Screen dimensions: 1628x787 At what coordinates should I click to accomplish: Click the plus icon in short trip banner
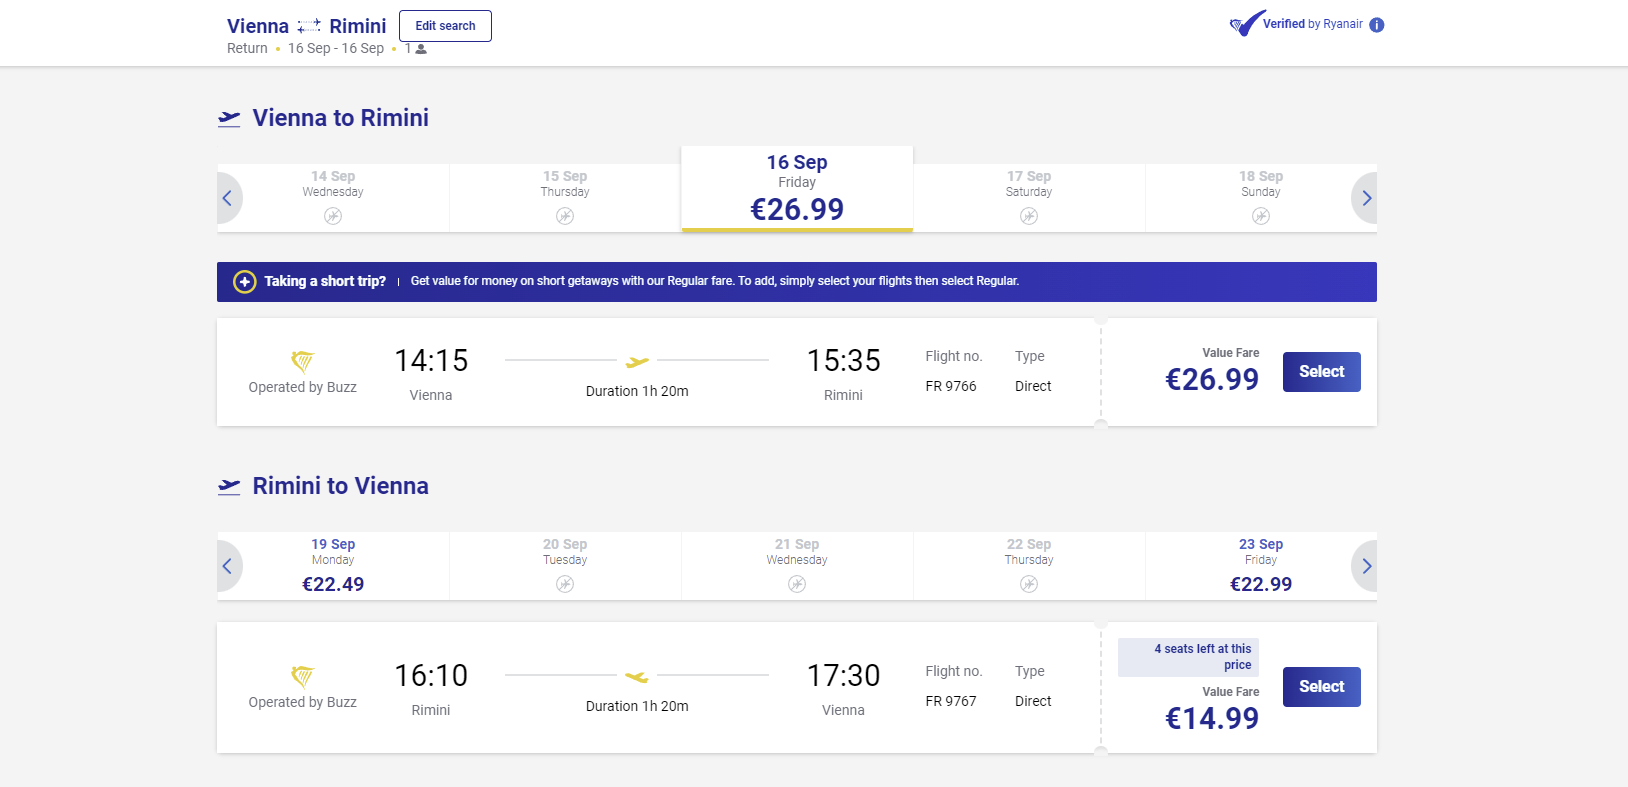(245, 282)
